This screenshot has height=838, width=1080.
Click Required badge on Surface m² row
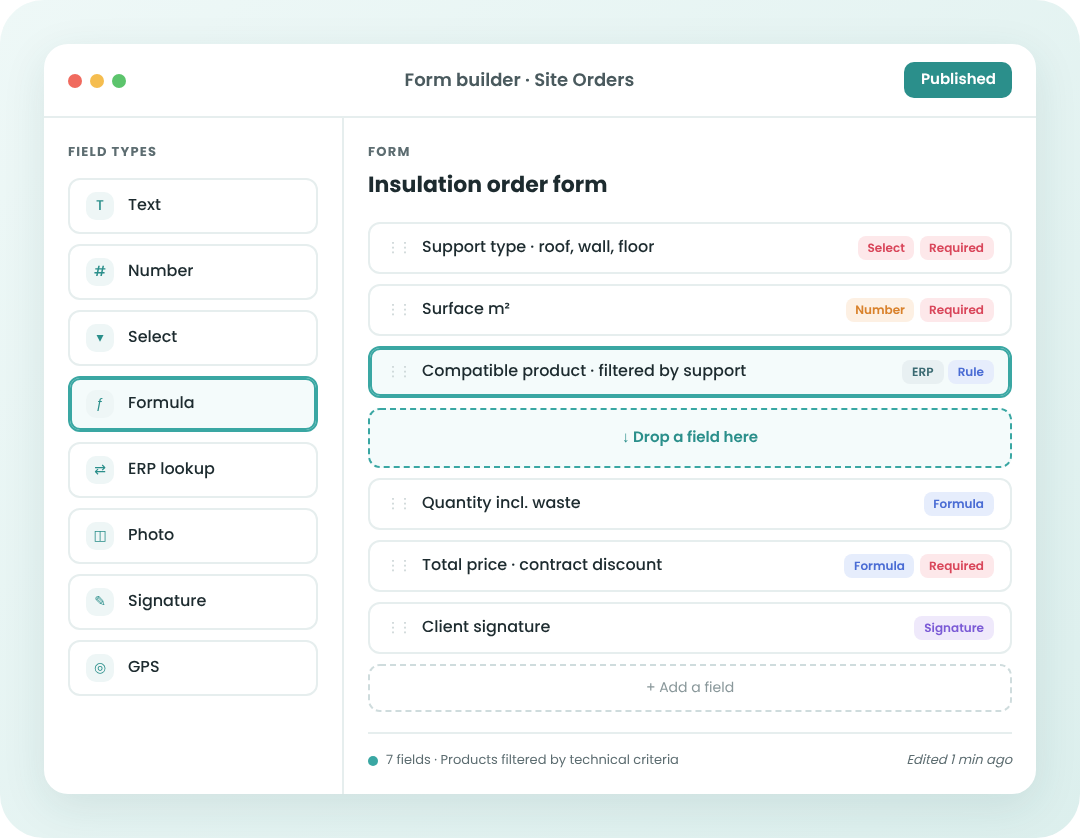click(956, 310)
